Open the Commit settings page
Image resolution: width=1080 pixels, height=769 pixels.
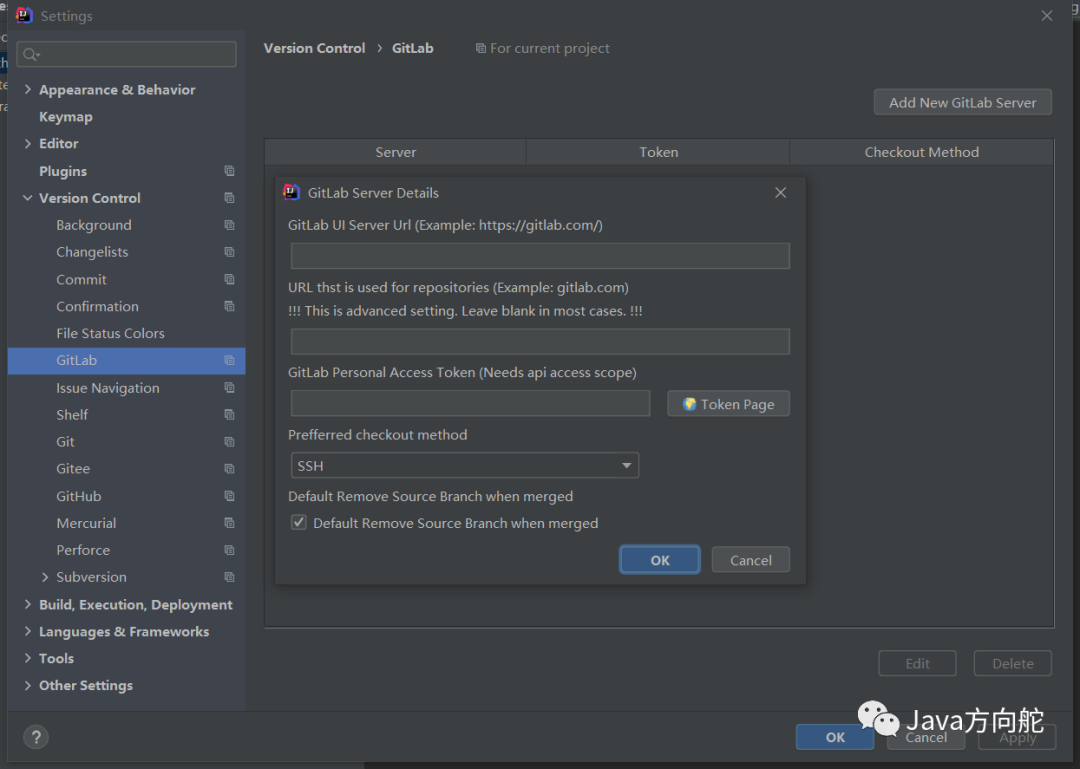(x=81, y=279)
